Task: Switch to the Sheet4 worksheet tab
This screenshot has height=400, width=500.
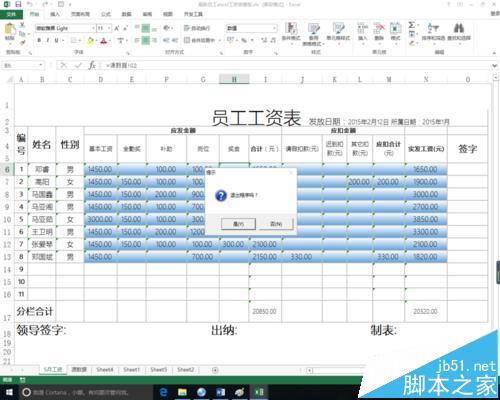Action: tap(105, 370)
